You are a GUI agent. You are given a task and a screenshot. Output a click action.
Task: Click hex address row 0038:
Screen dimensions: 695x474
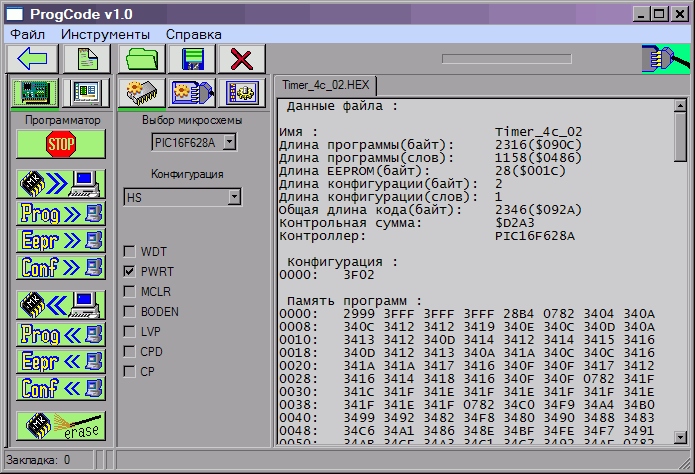298,405
